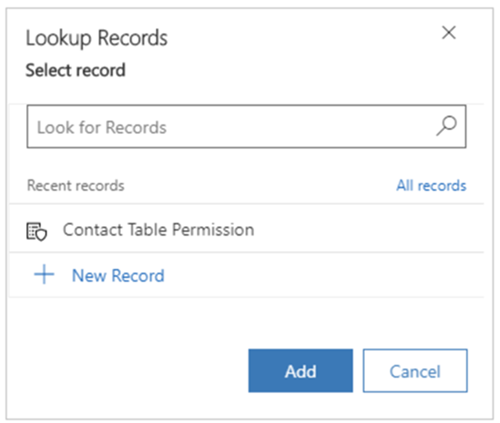500x423 pixels.
Task: Close the Lookup Records dialog
Action: pos(449,33)
